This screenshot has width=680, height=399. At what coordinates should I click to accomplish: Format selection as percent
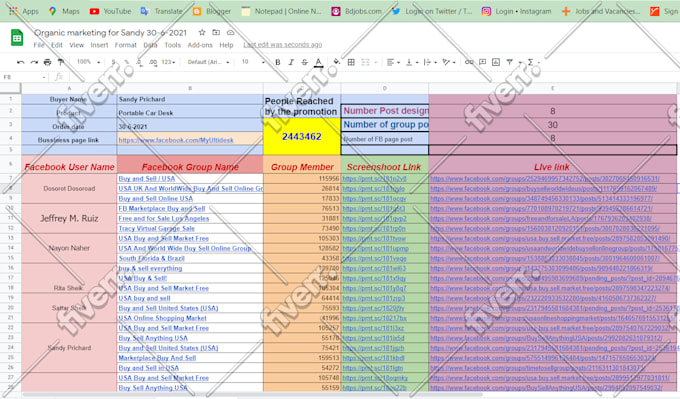[127, 62]
